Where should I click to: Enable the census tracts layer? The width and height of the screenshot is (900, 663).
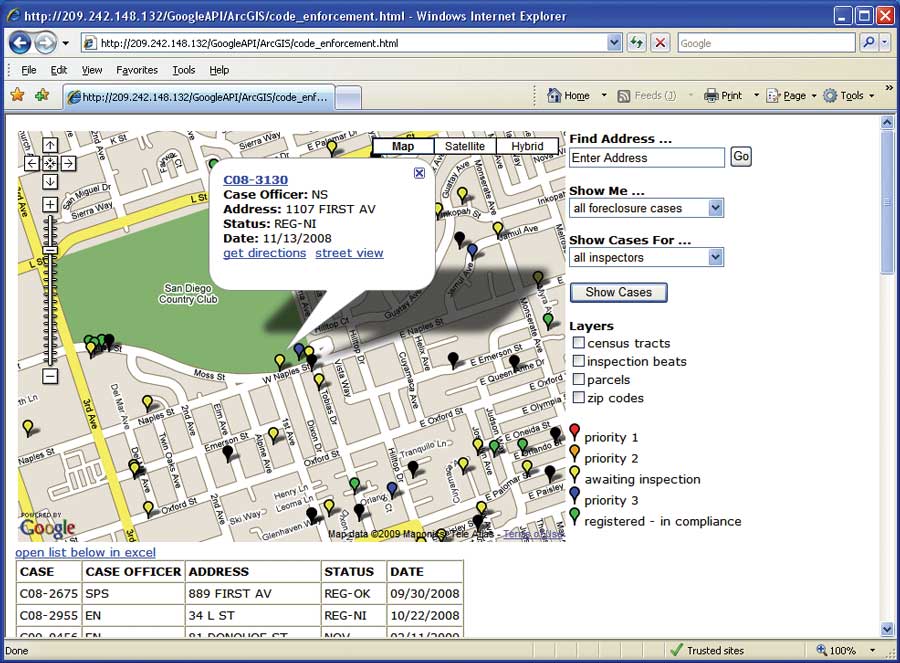click(579, 343)
